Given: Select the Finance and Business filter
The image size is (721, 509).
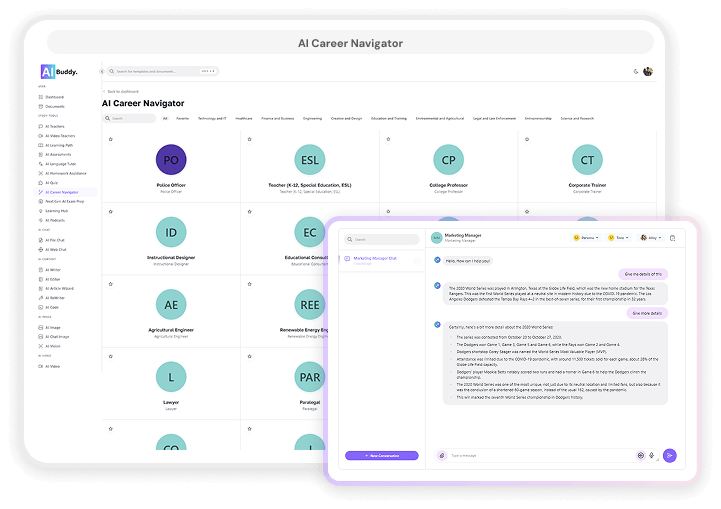Looking at the screenshot, I should coord(278,118).
